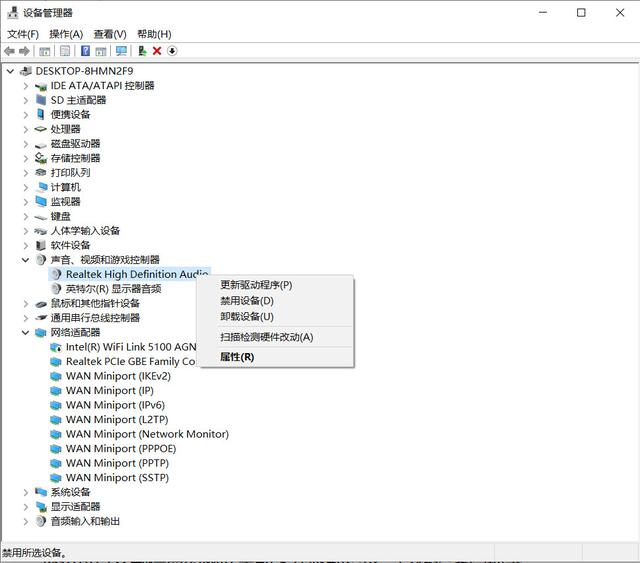Expand the 显示适配器 node

coord(26,507)
